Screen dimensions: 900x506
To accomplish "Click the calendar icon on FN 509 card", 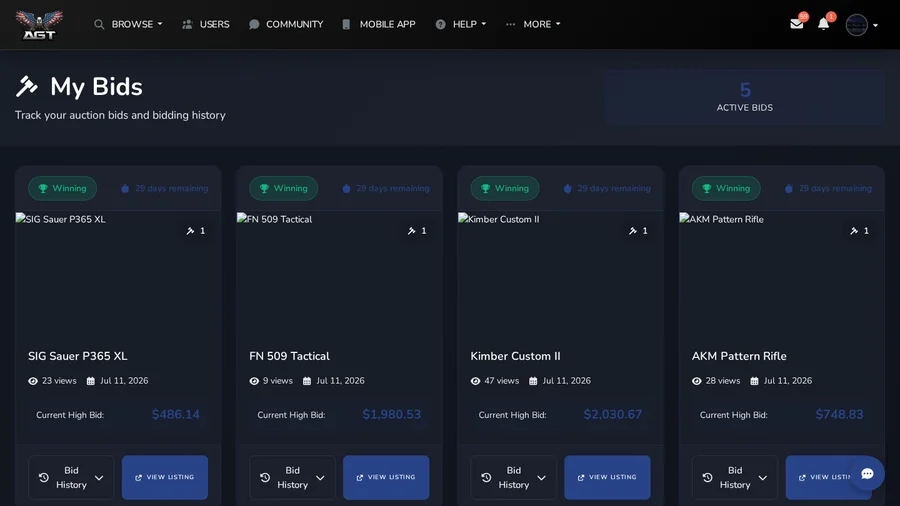I will [307, 381].
